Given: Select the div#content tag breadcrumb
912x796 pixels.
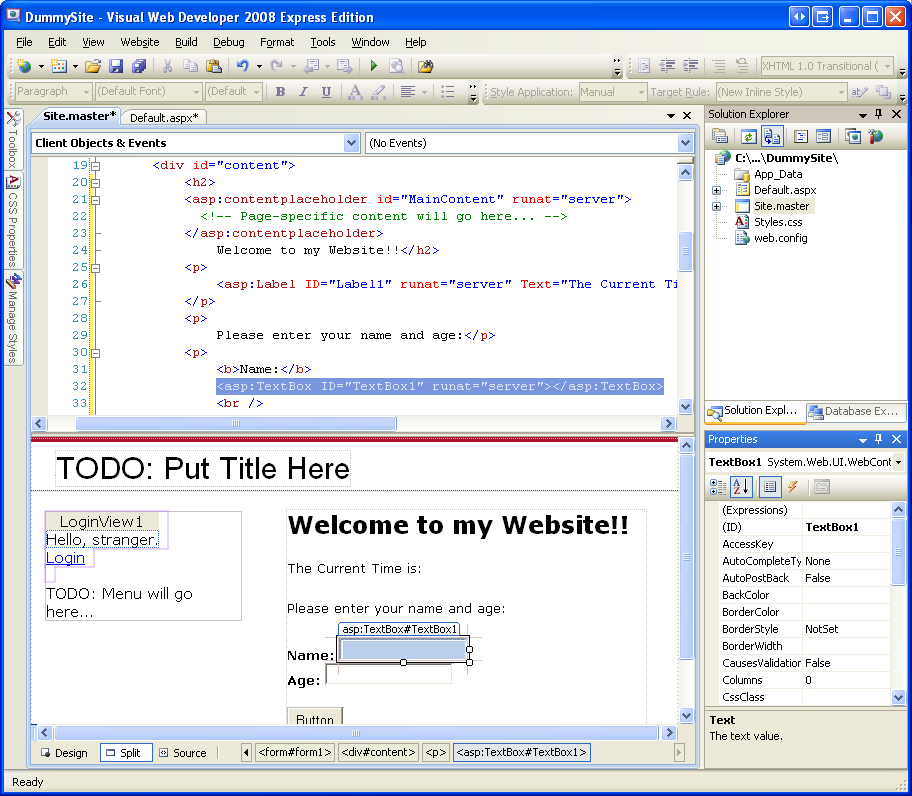Looking at the screenshot, I should click(x=378, y=752).
